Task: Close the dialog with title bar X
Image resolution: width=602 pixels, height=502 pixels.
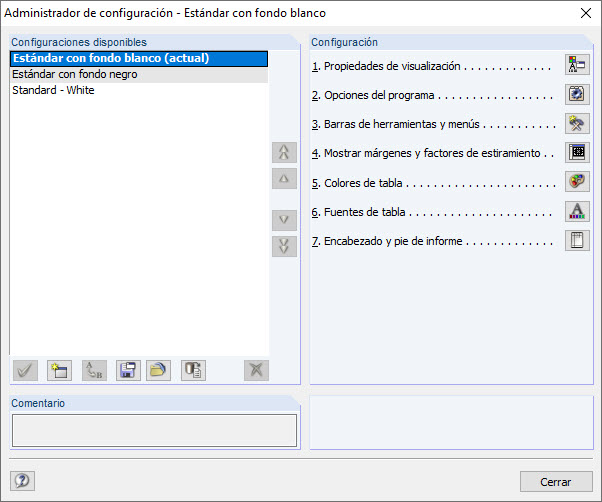Action: click(586, 13)
